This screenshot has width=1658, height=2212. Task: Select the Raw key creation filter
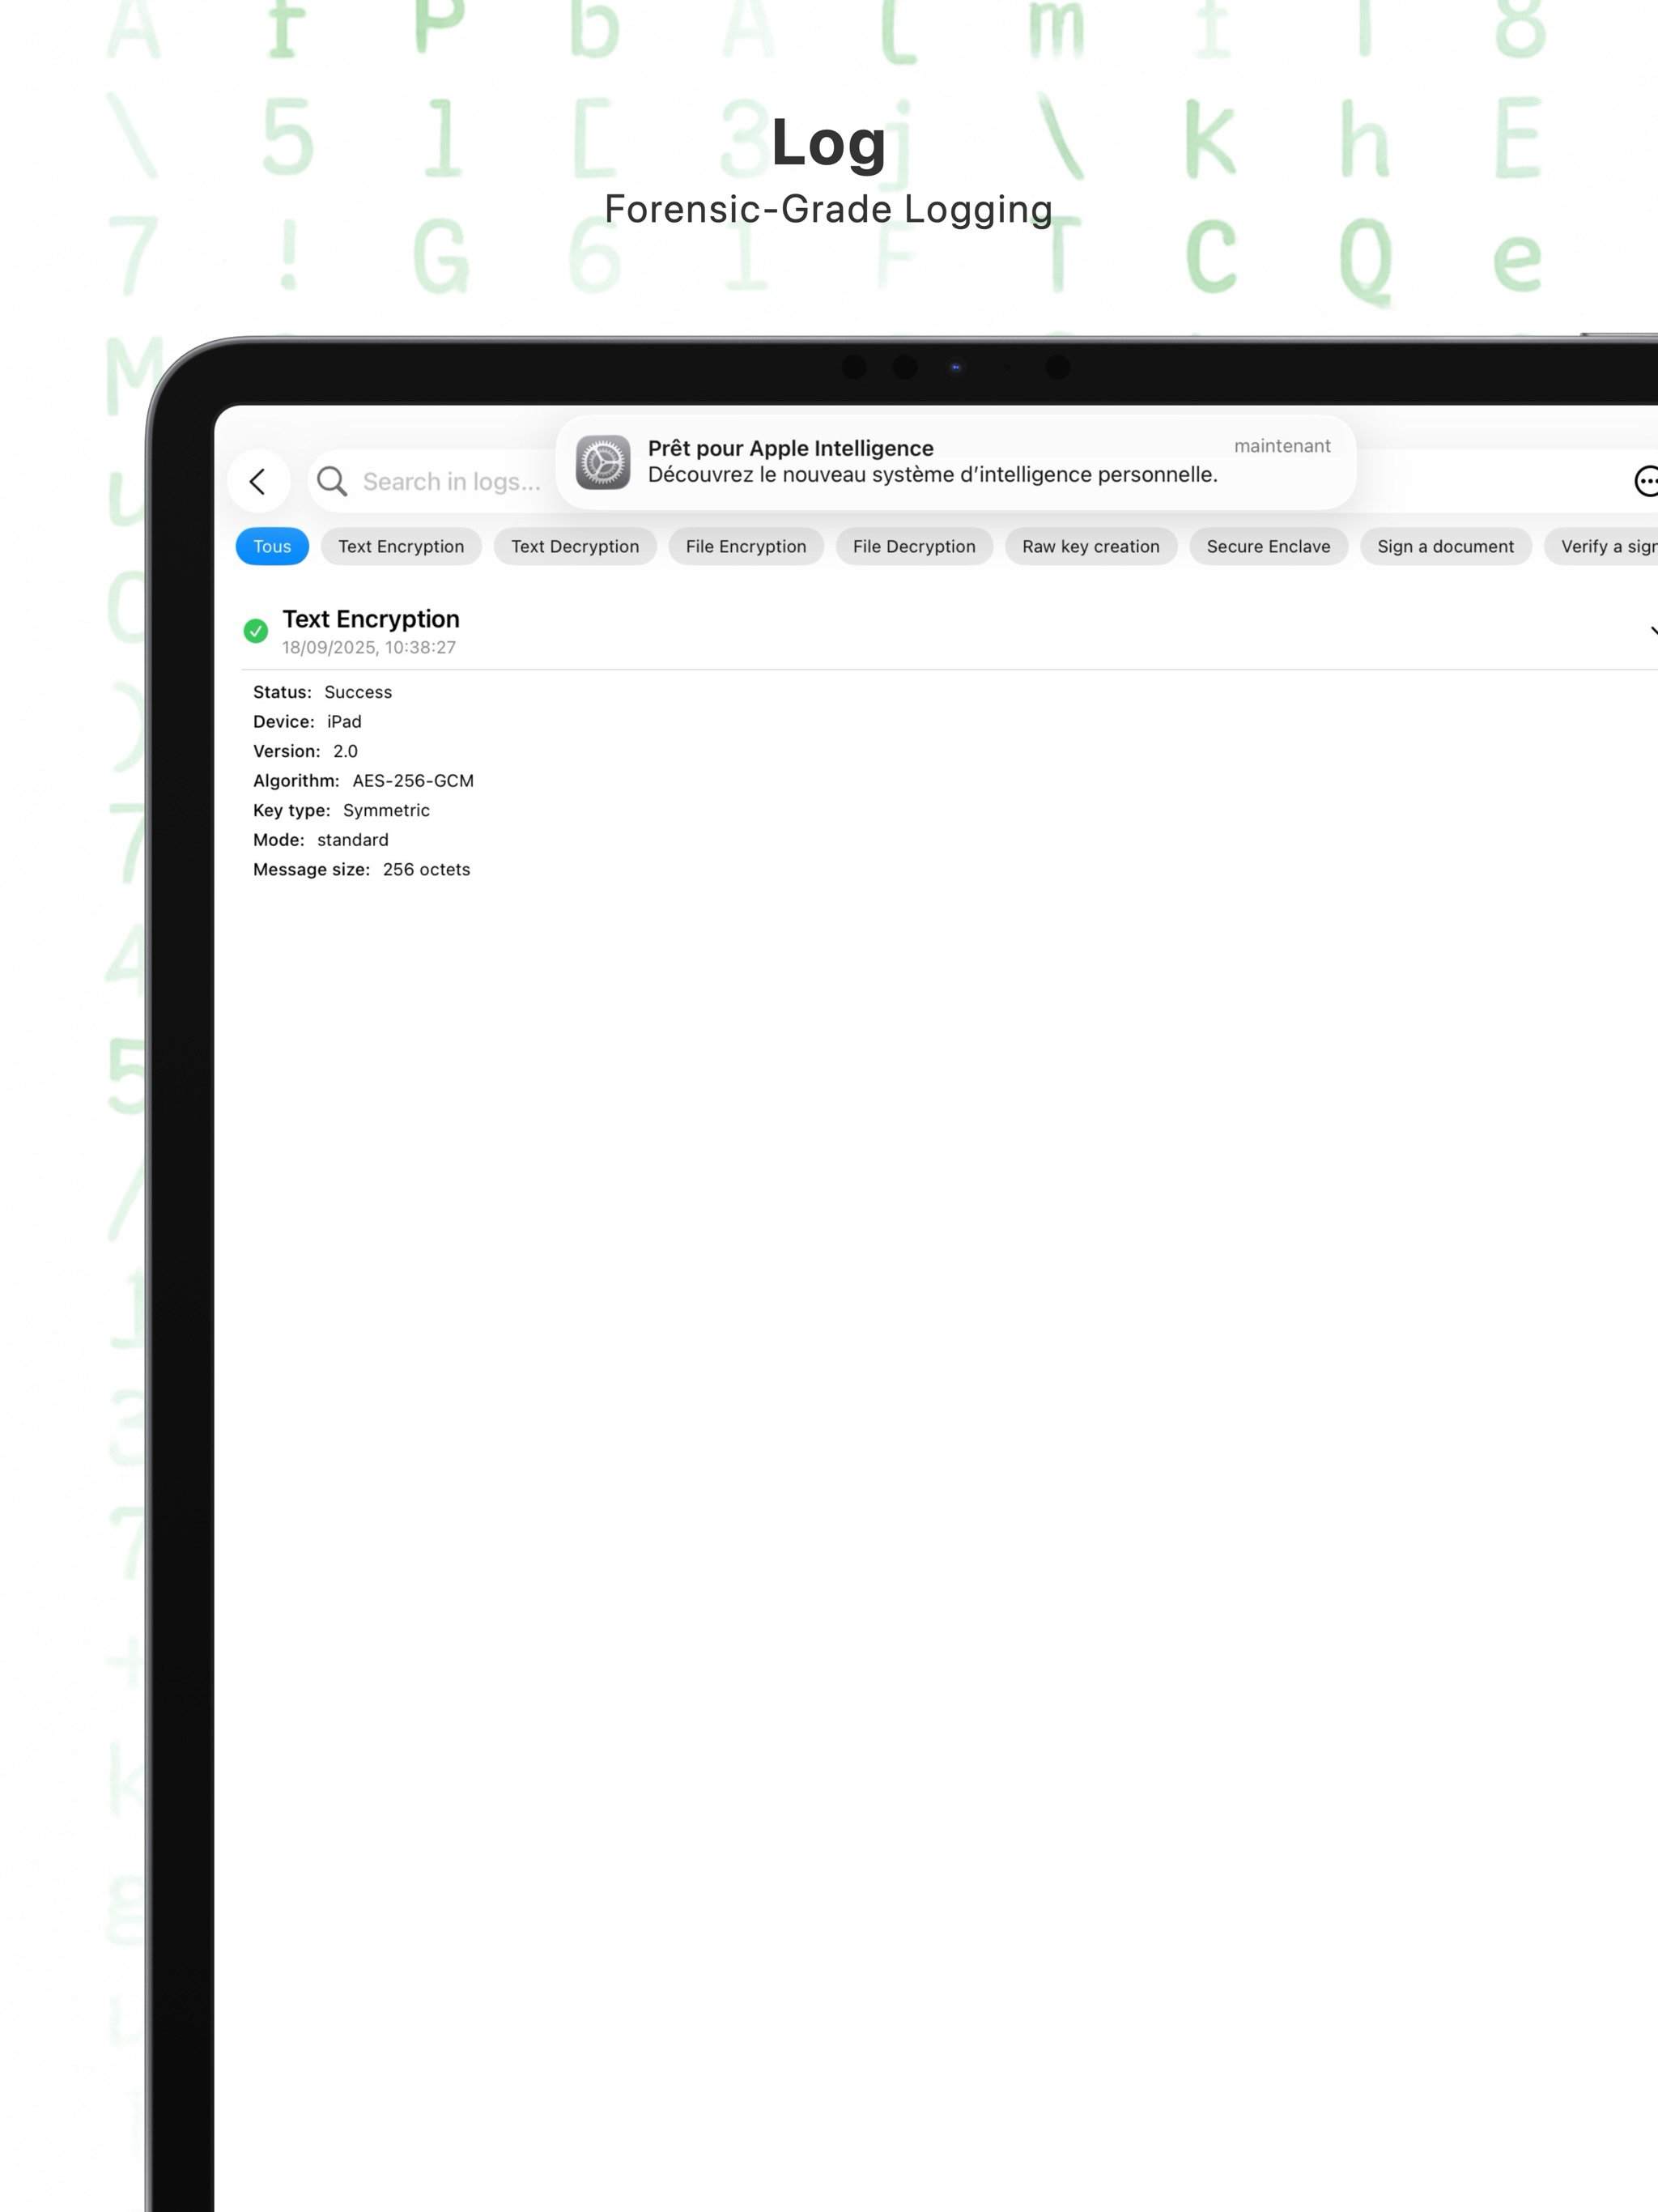(x=1091, y=547)
